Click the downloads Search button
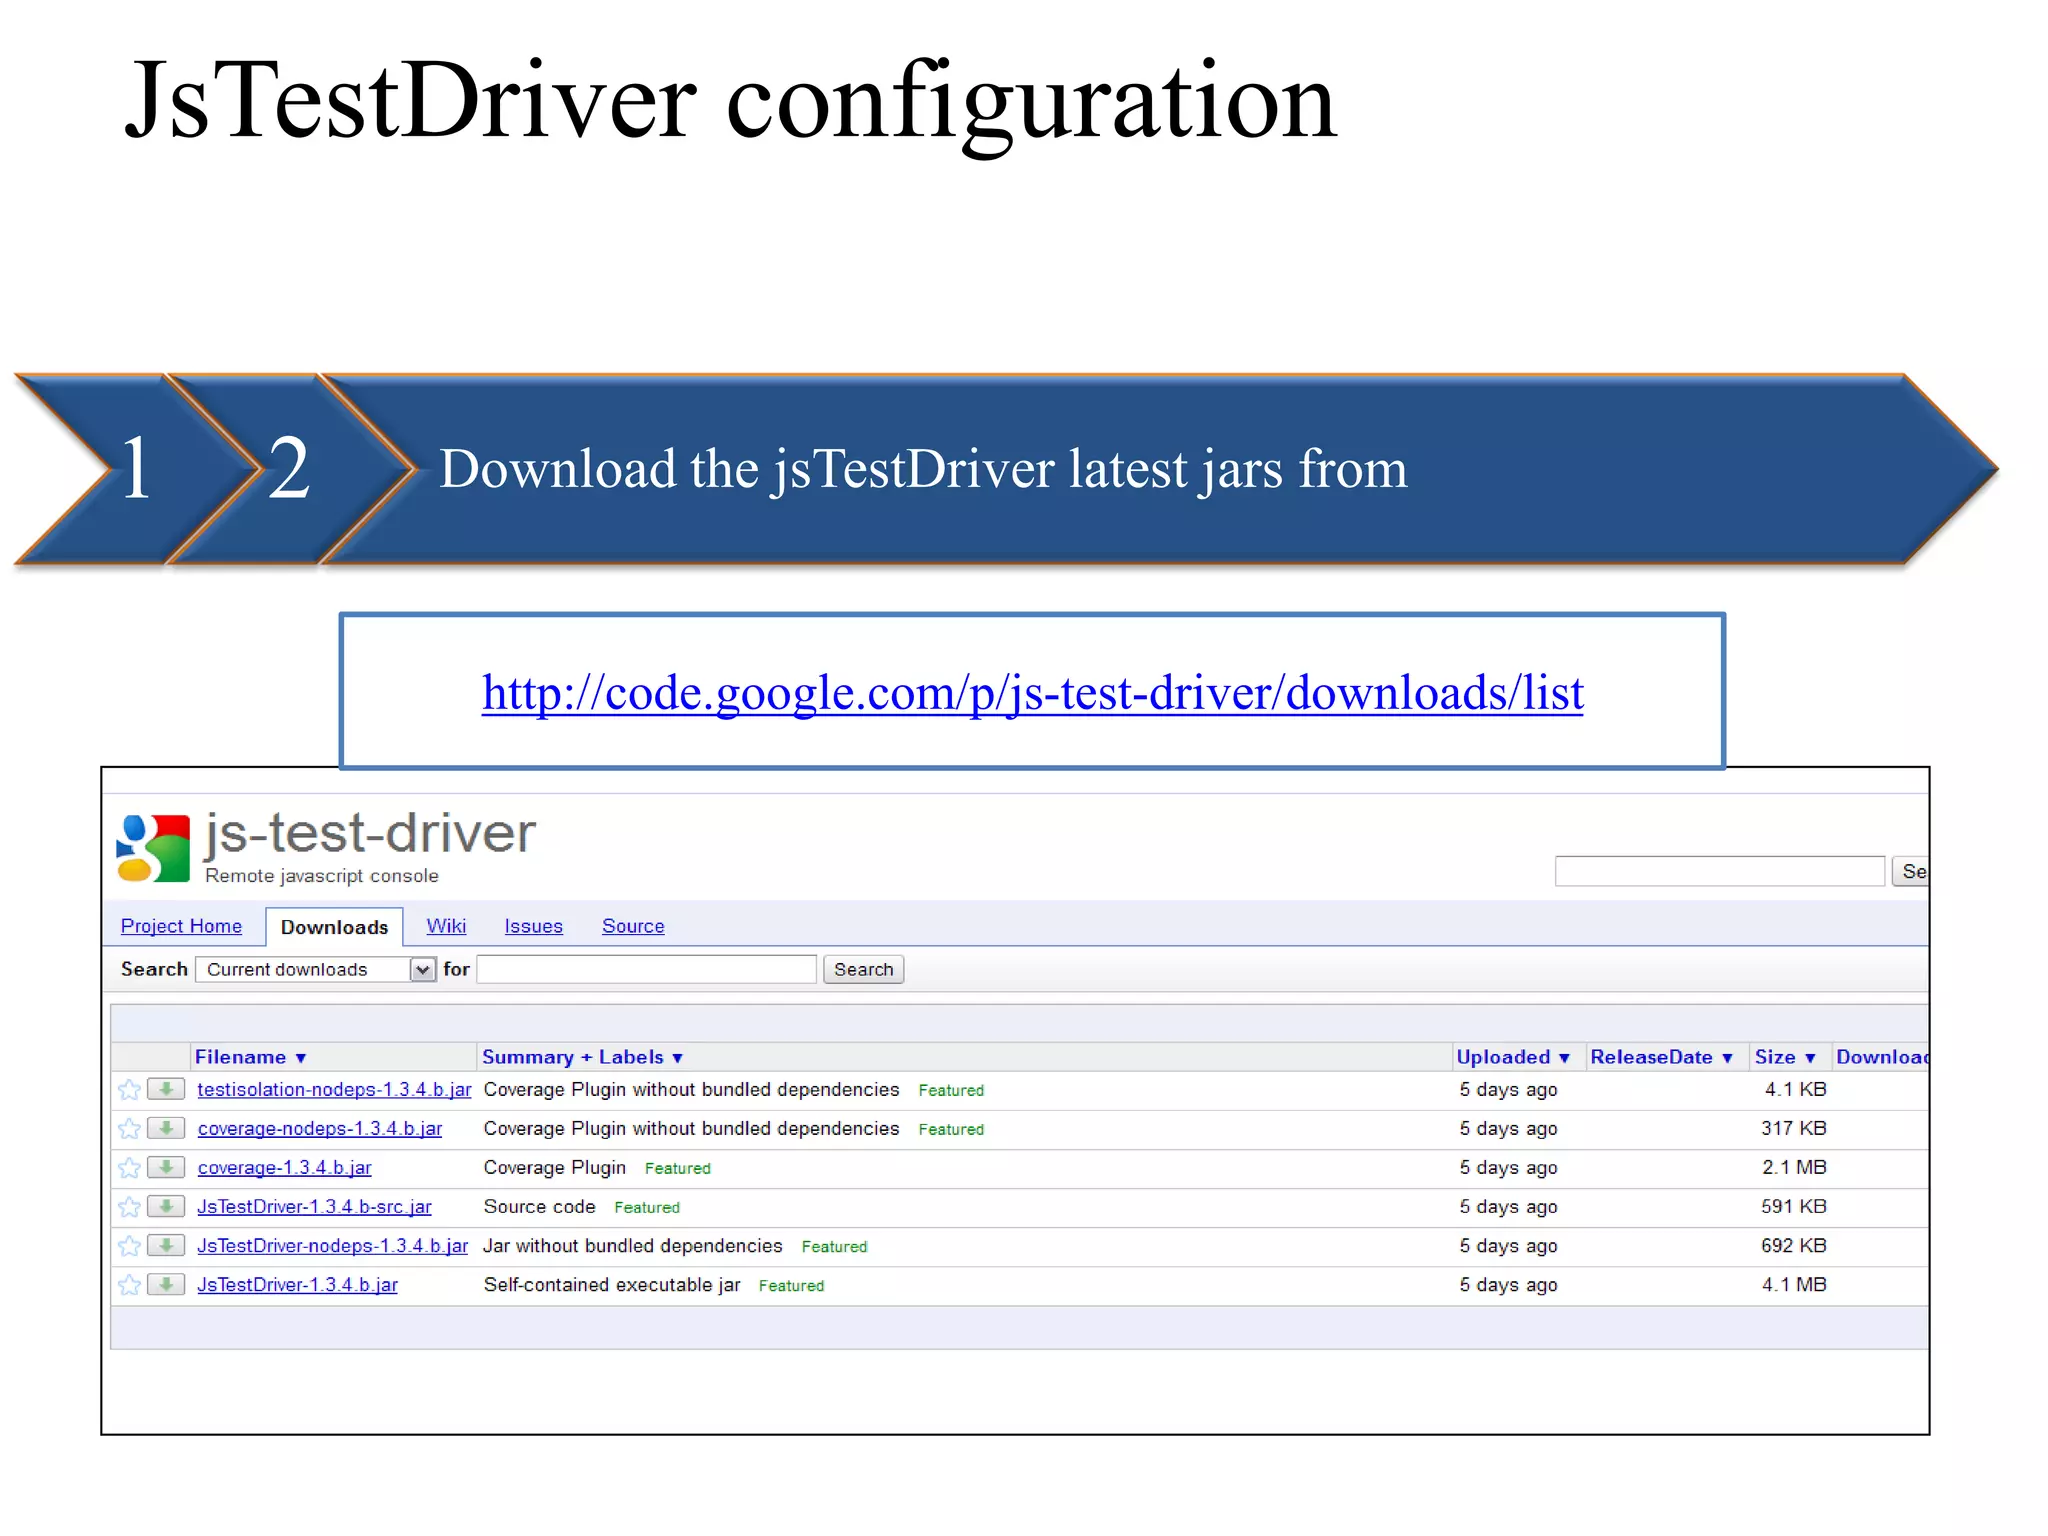This screenshot has height=1536, width=2048. point(863,969)
